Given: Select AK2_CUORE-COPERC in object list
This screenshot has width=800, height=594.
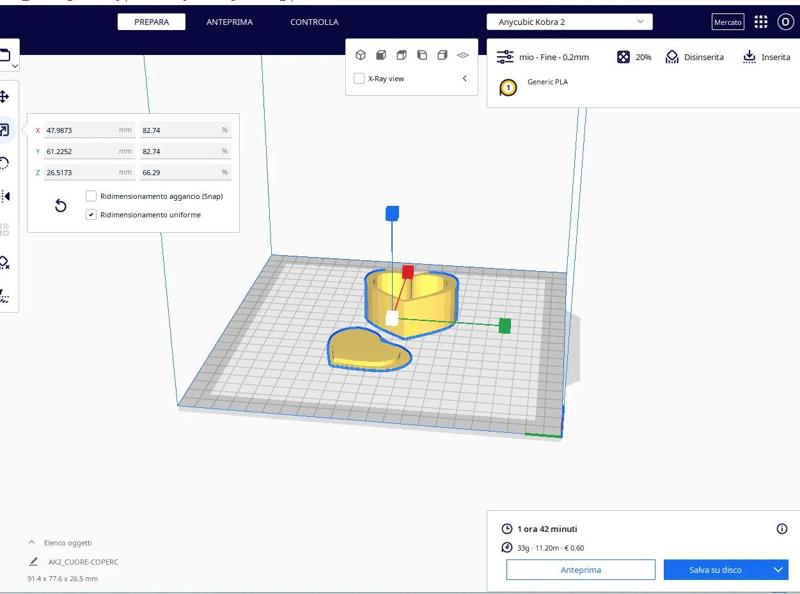Looking at the screenshot, I should point(83,562).
